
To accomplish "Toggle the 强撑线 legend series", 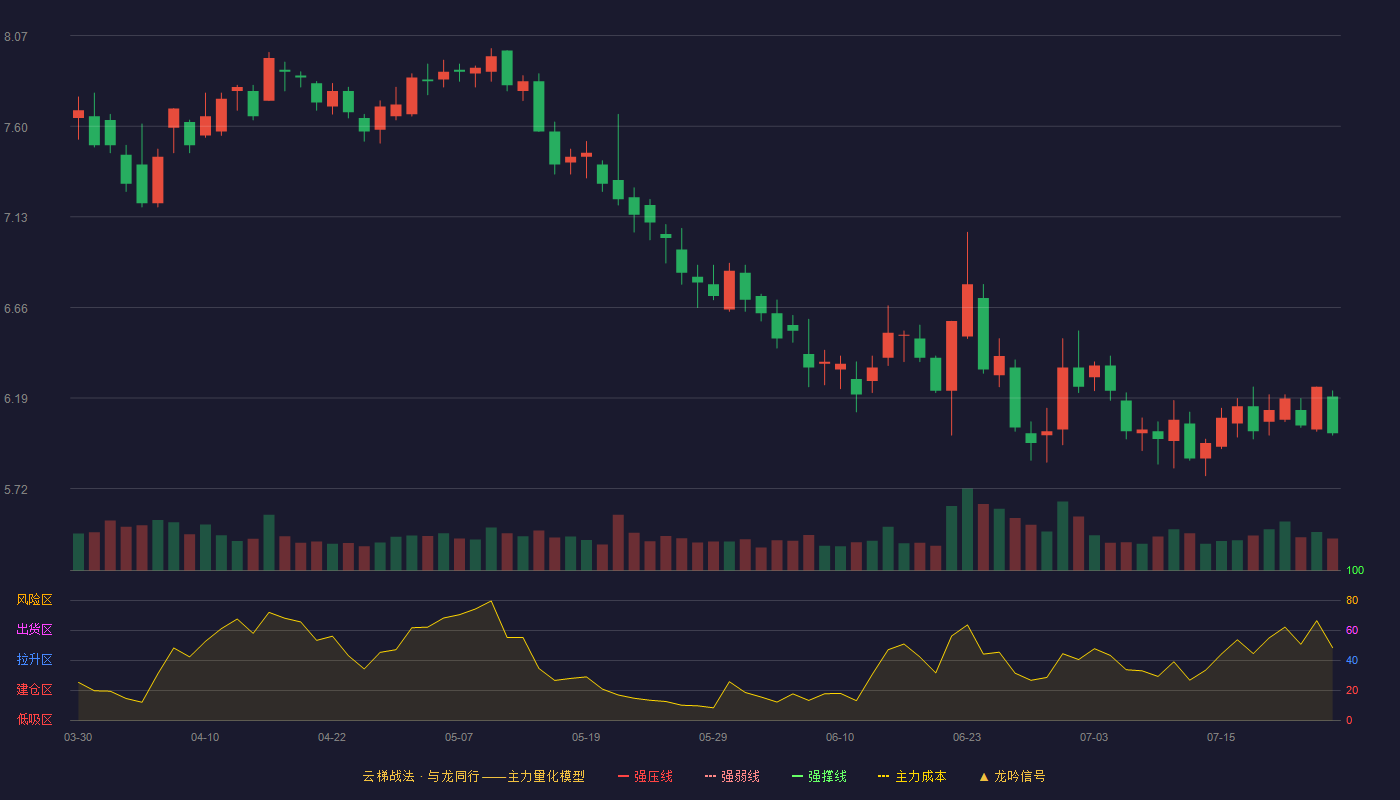I will (819, 776).
